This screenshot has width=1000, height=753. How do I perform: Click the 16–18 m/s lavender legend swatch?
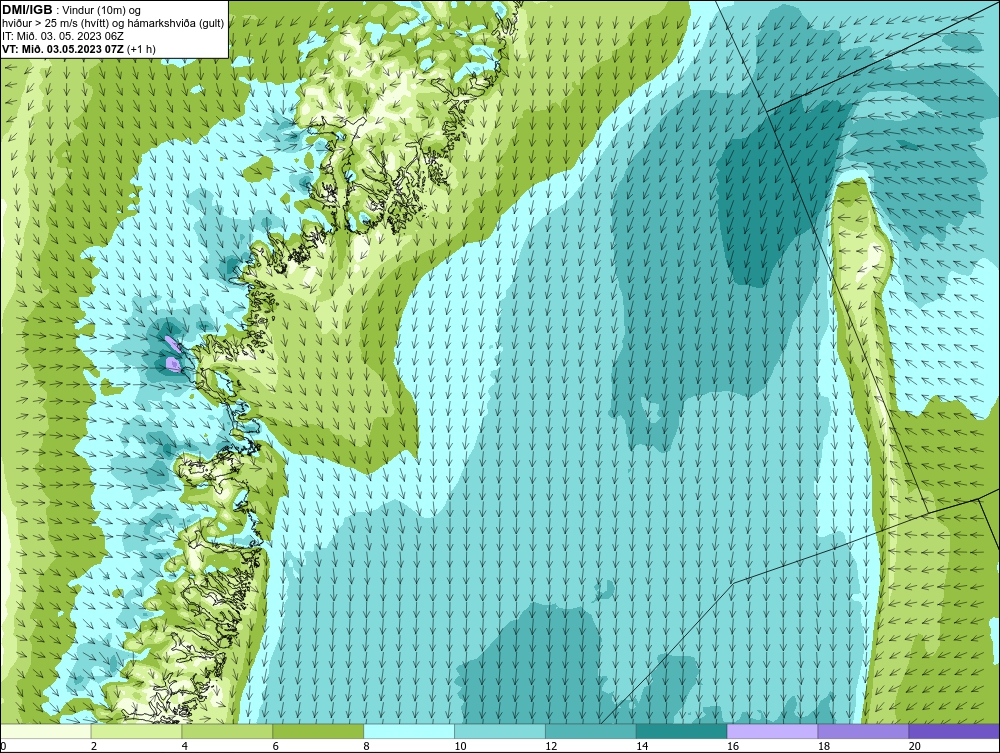point(772,731)
